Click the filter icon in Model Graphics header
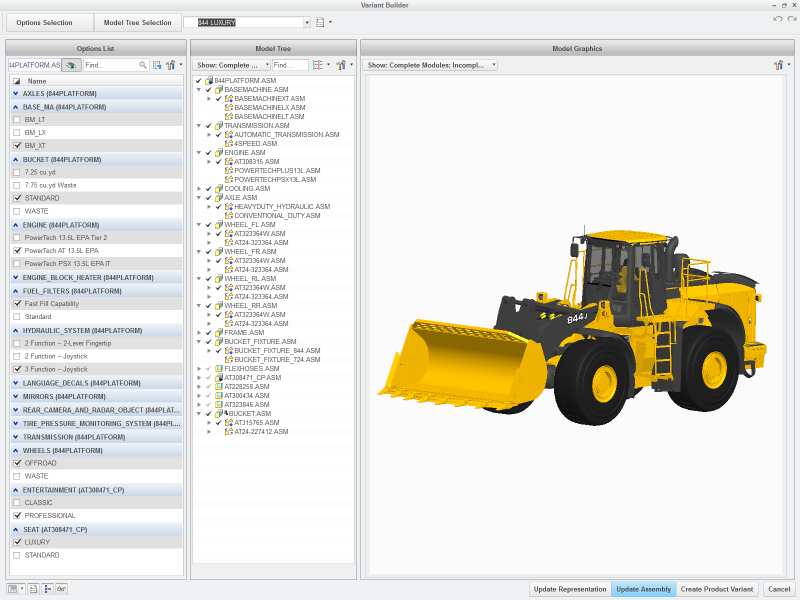This screenshot has height=600, width=800. click(780, 63)
